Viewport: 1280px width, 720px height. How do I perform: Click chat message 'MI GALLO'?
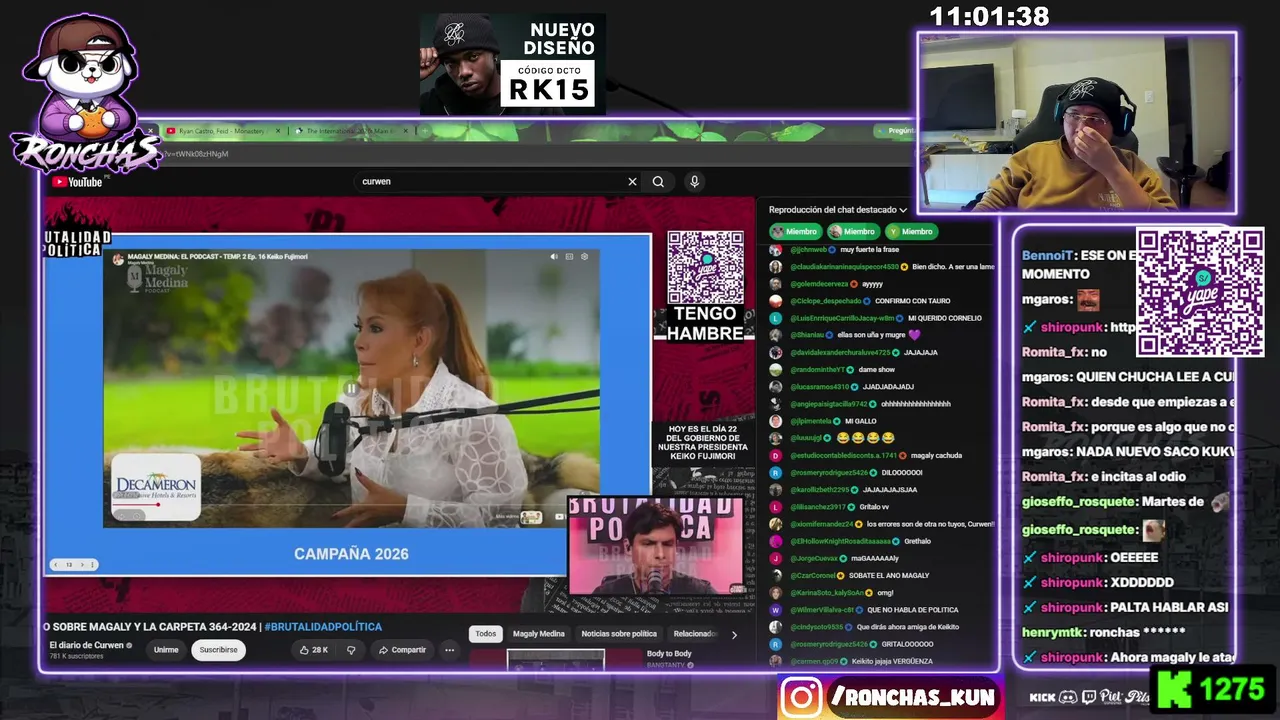tap(860, 421)
